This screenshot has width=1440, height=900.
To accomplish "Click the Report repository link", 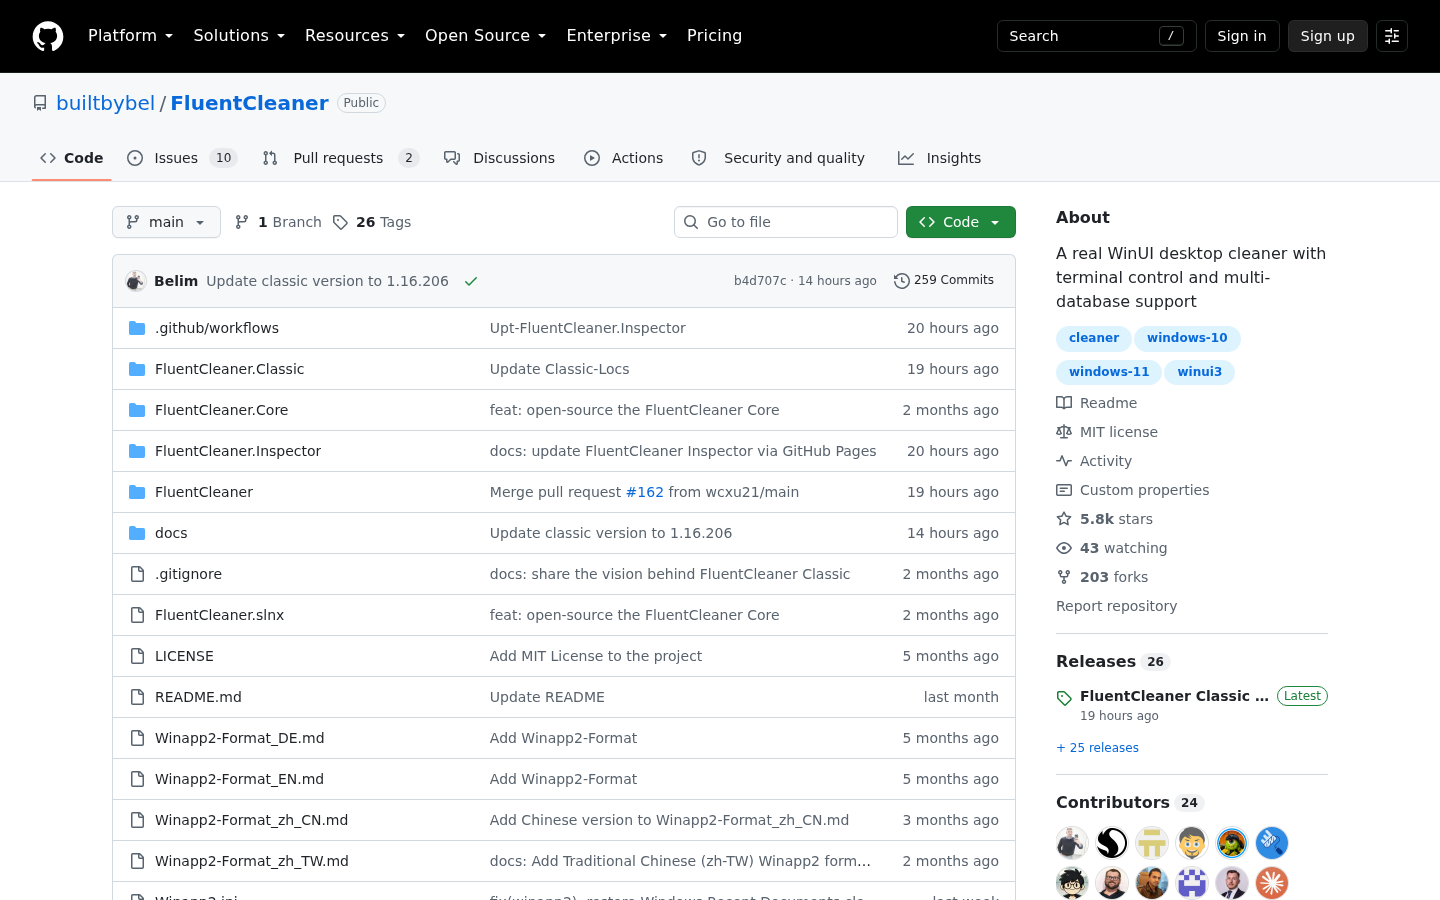I will [x=1116, y=606].
